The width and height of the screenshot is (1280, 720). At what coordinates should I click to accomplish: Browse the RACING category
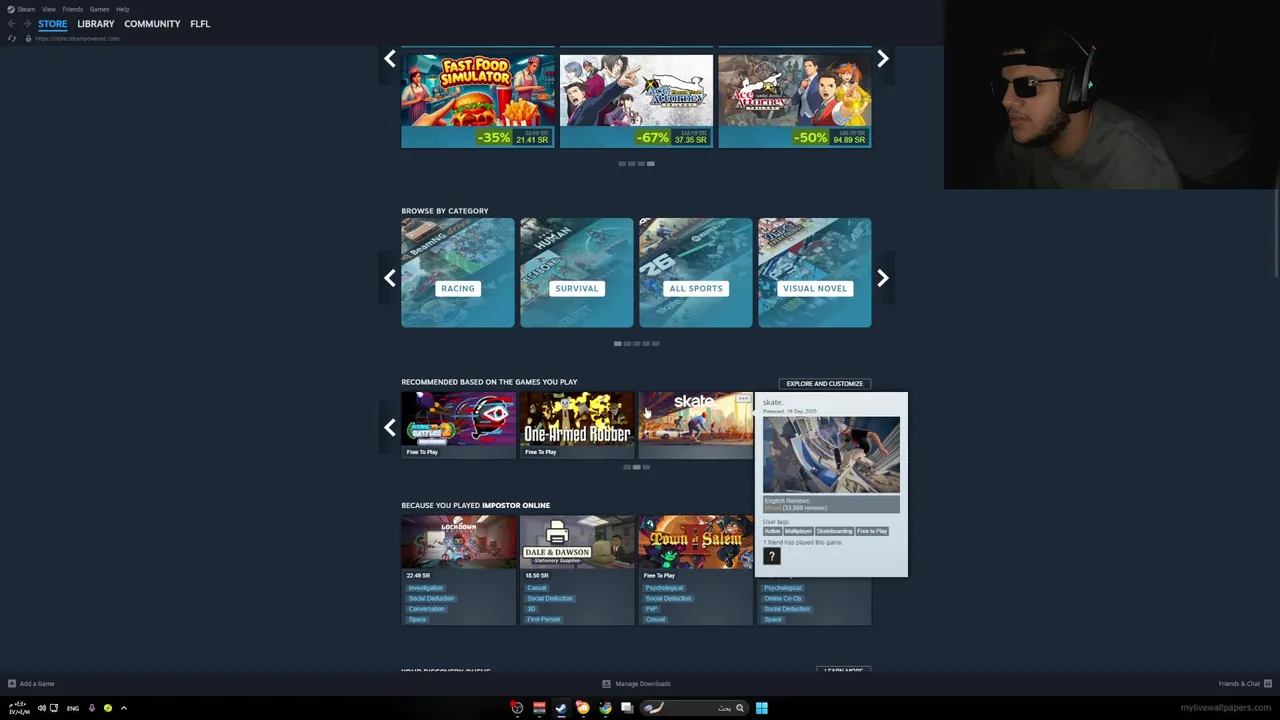(458, 273)
